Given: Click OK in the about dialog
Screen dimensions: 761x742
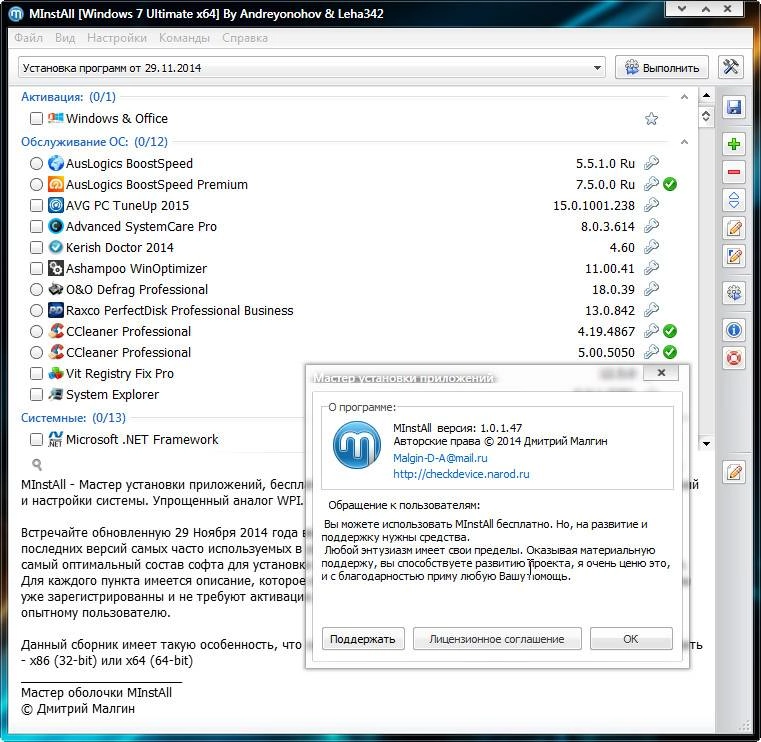Looking at the screenshot, I should click(x=631, y=639).
